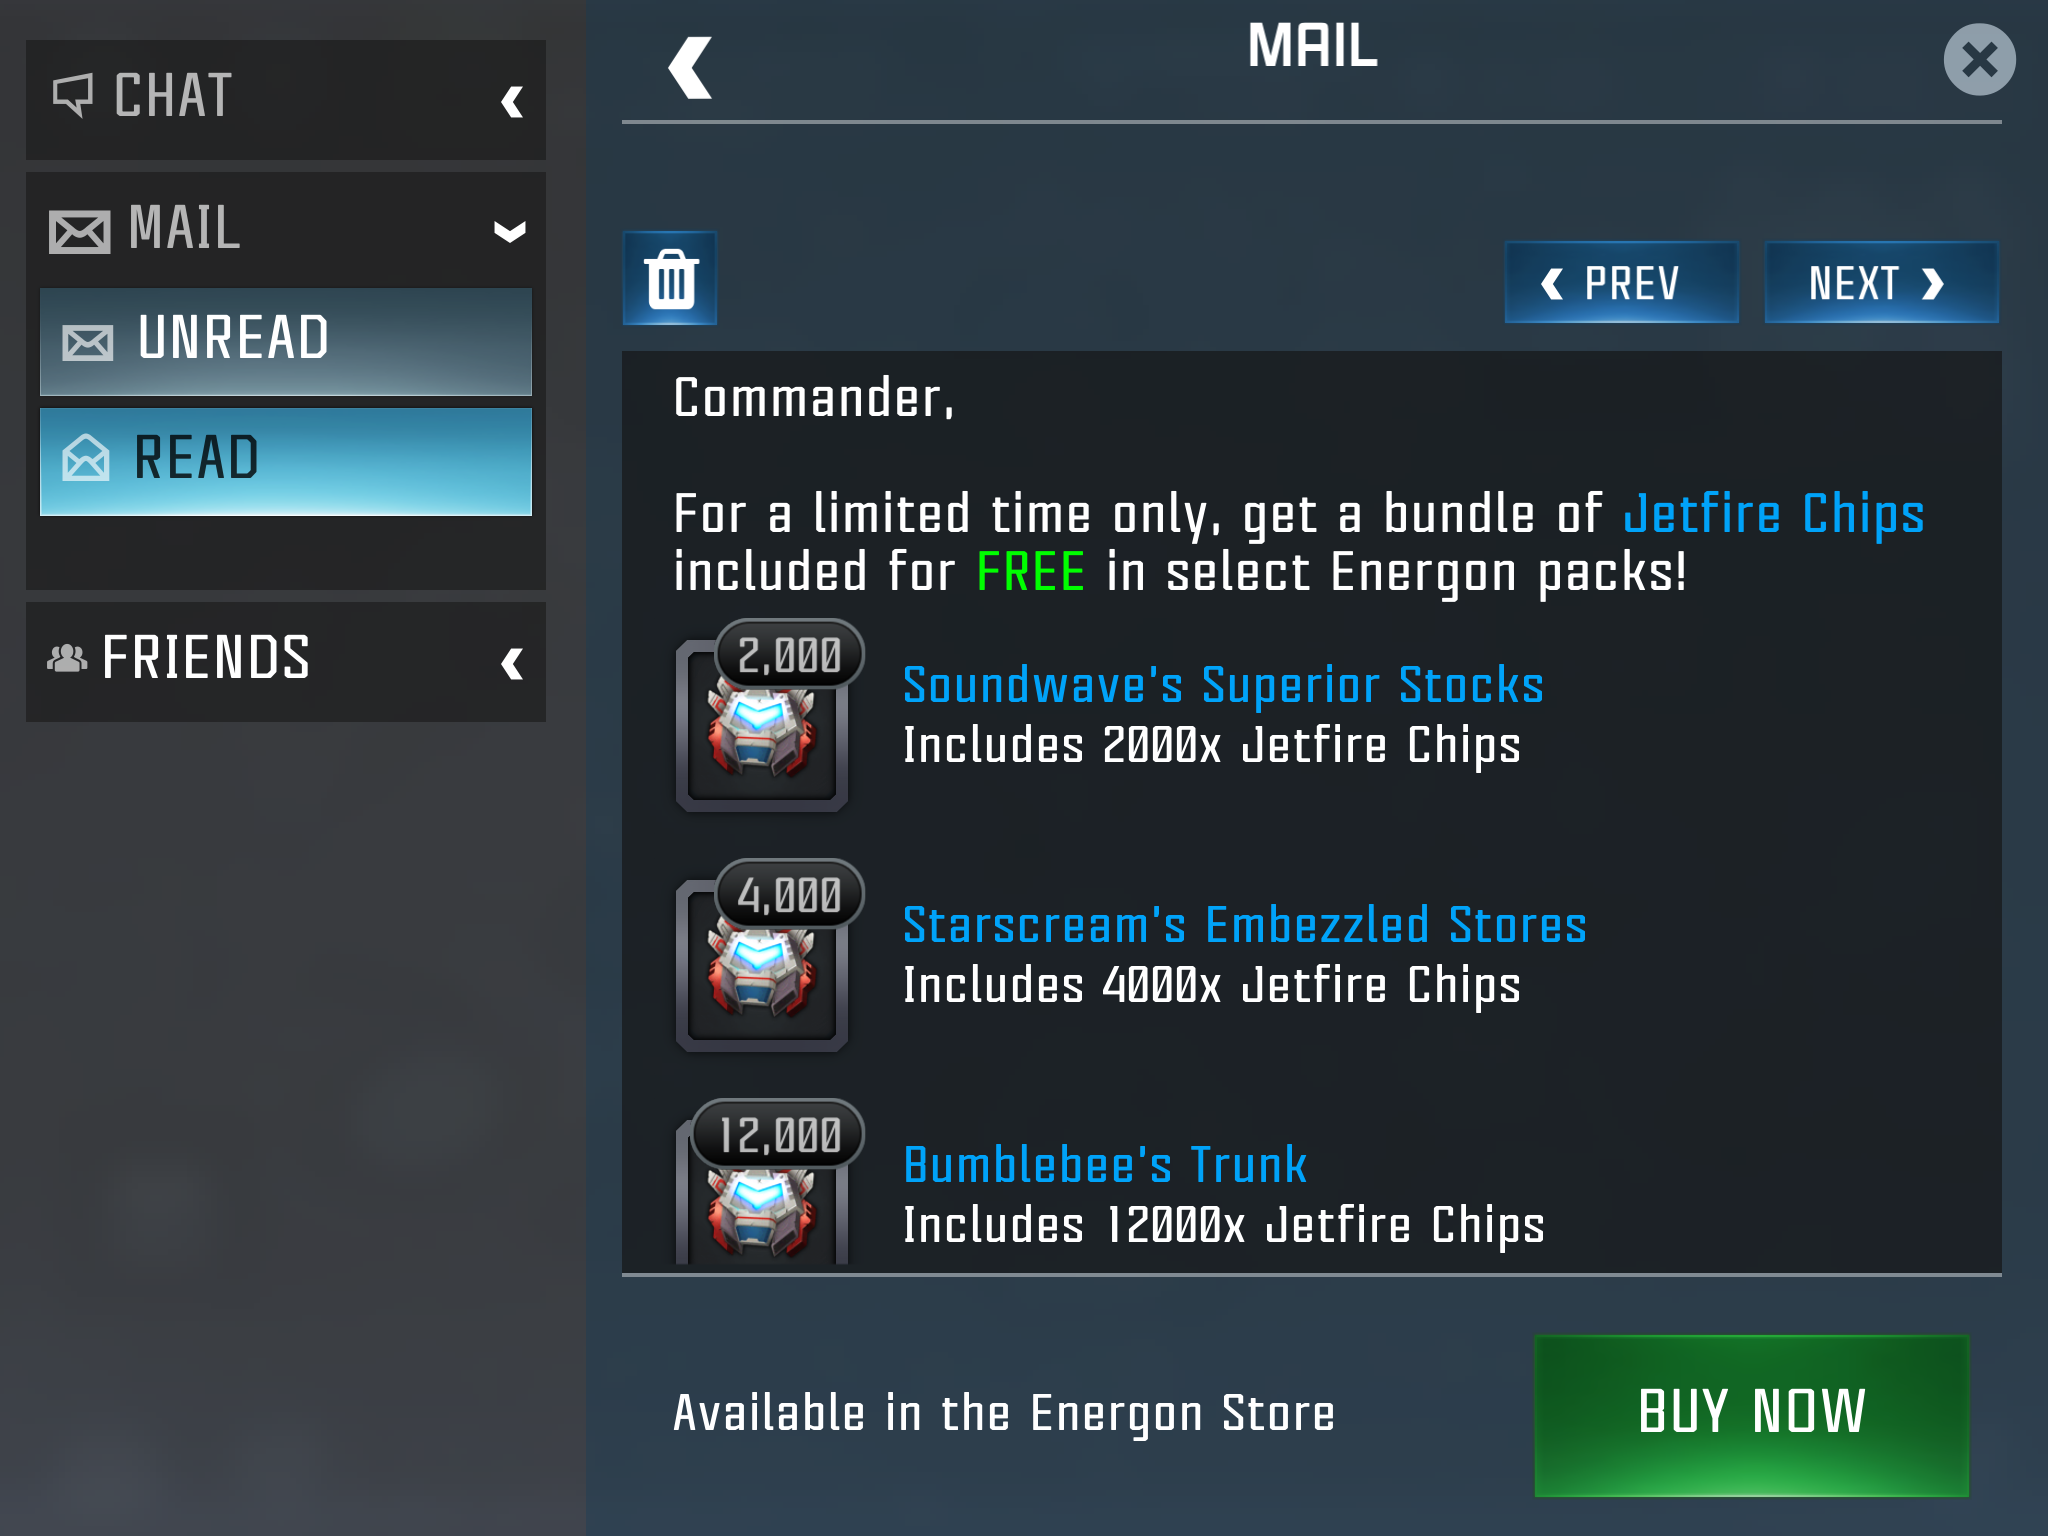Open next mail with NEXT button
The height and width of the screenshot is (1536, 2048).
pos(1881,282)
